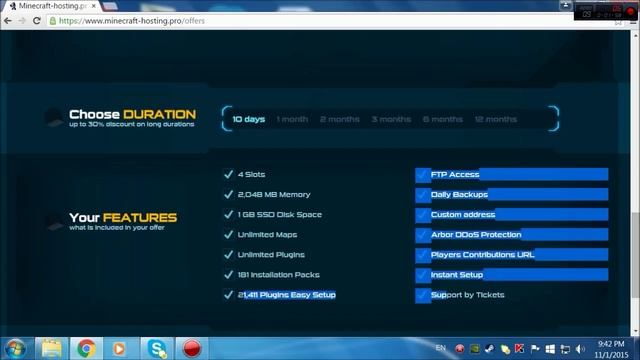Click the EN language indicator
This screenshot has width=640, height=360.
click(x=440, y=348)
